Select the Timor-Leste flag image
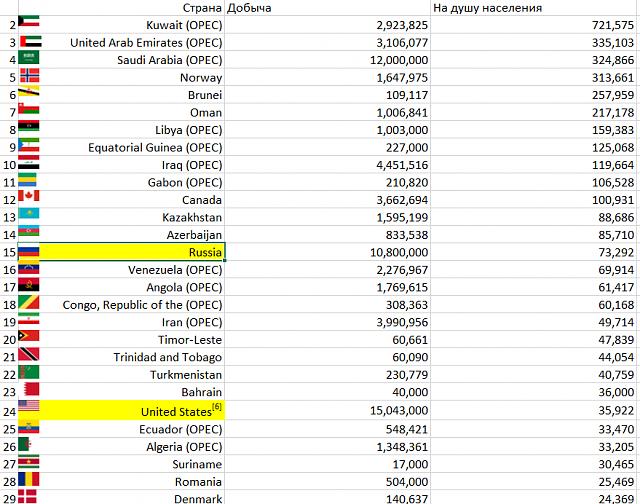The image size is (640, 504). click(x=29, y=335)
